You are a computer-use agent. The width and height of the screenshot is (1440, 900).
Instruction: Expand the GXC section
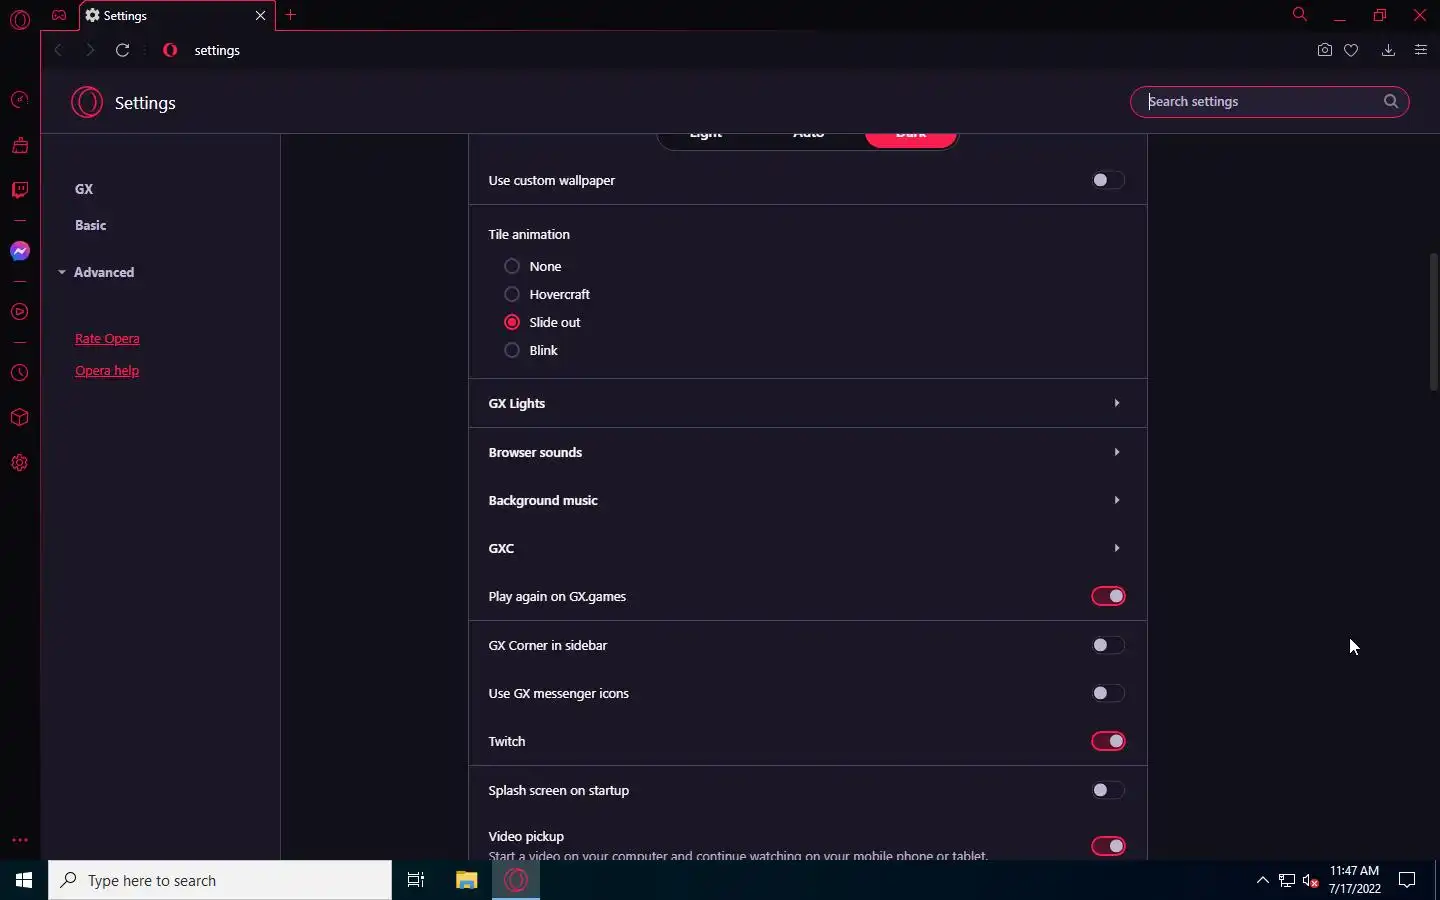click(808, 548)
